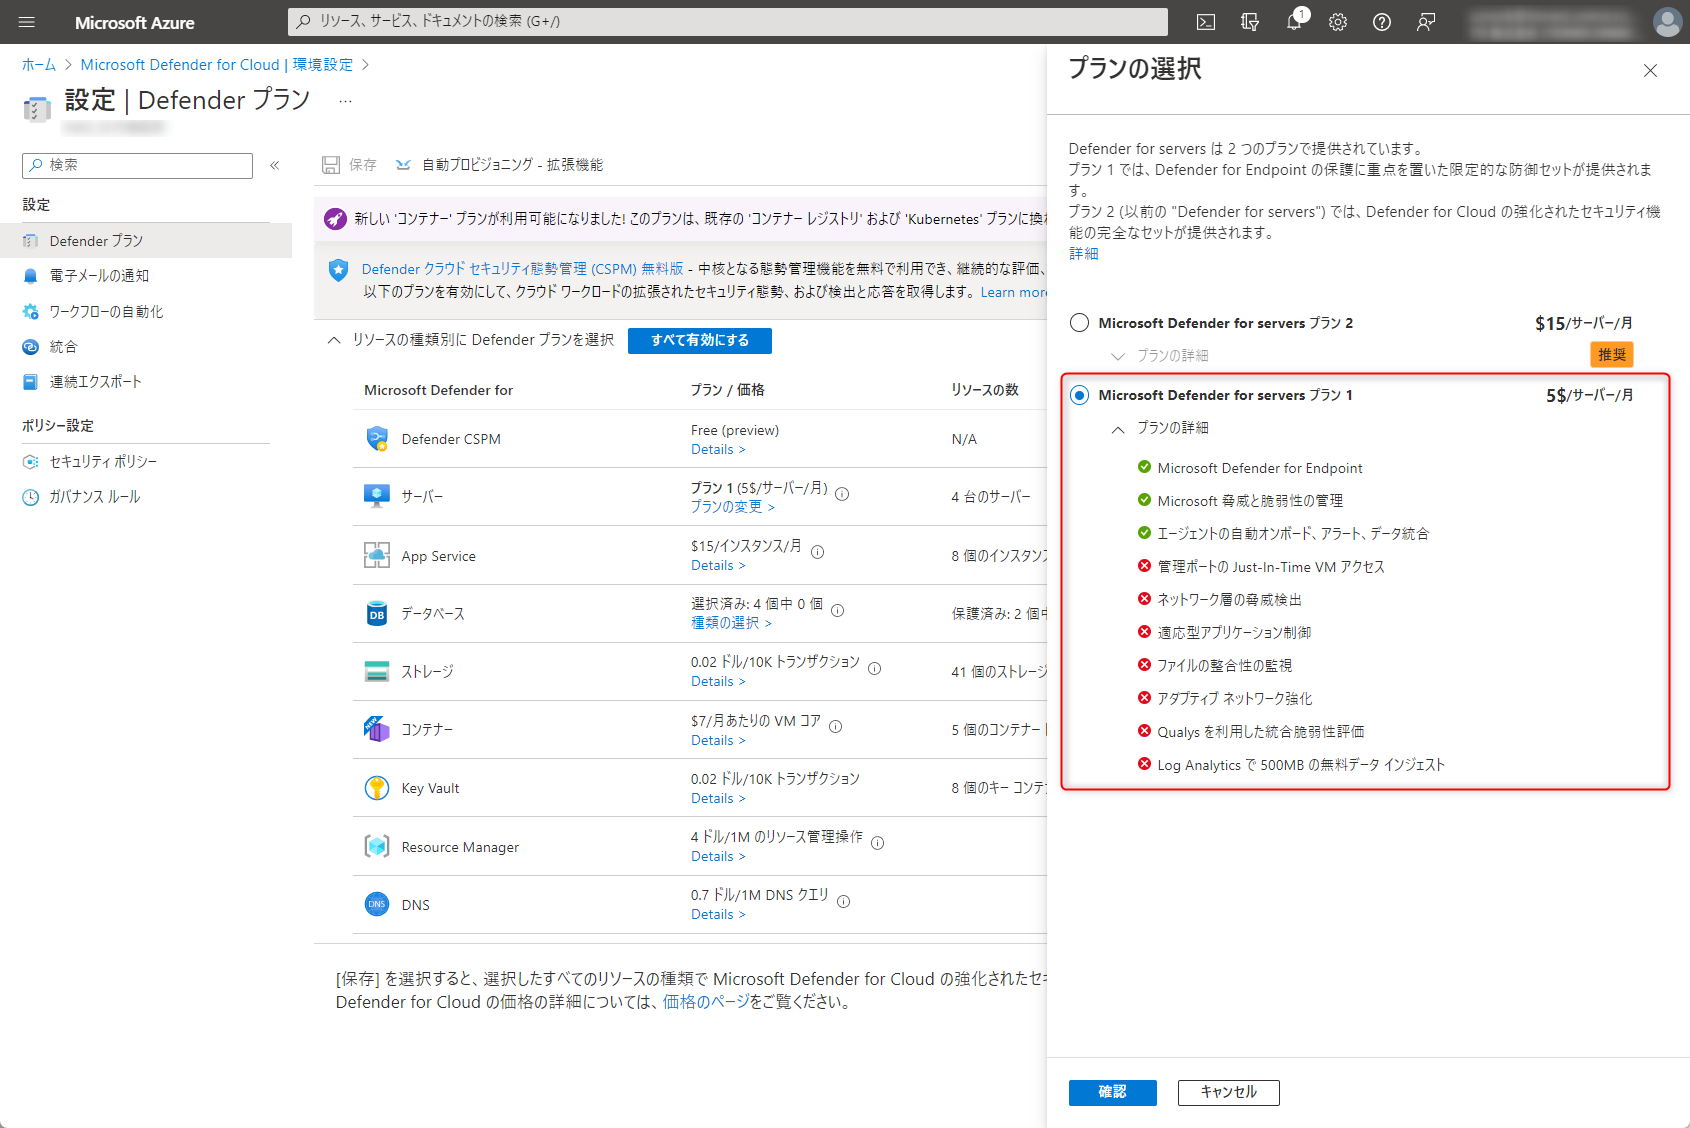The image size is (1690, 1128).
Task: Open Details link for App Service
Action: coord(718,566)
